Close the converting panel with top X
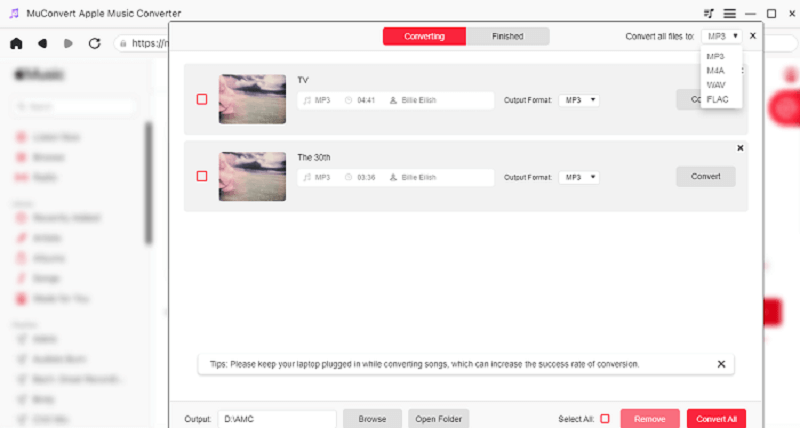Viewport: 800px width, 428px height. pyautogui.click(x=753, y=35)
